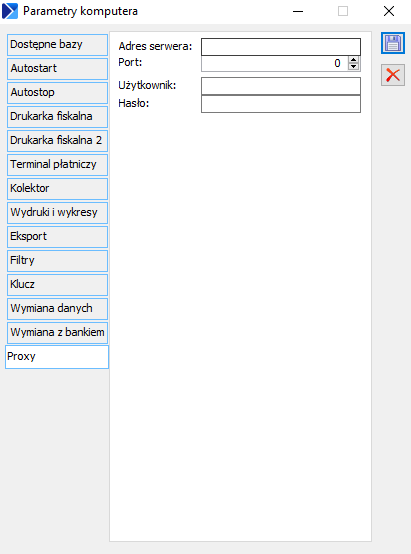Go to Drukarka fiskalna 2 tab

(57, 141)
